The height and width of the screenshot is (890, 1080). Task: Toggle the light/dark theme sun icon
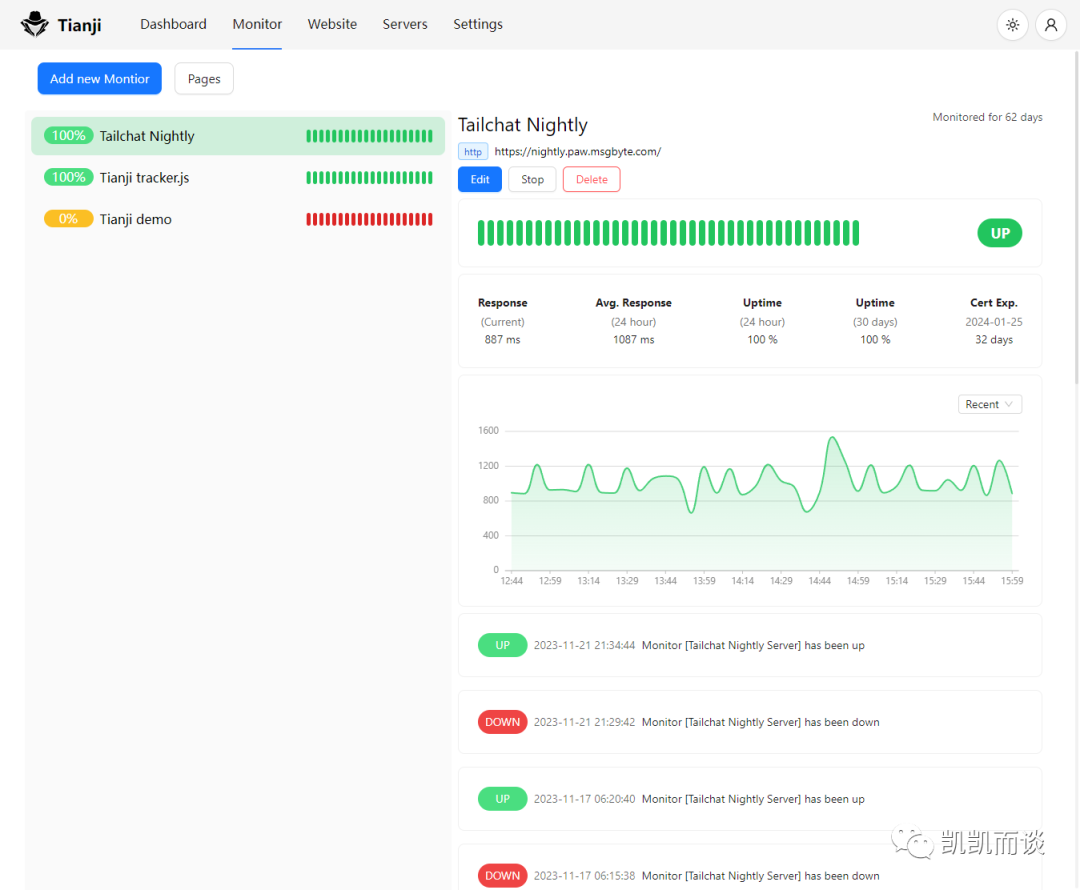click(x=1012, y=25)
